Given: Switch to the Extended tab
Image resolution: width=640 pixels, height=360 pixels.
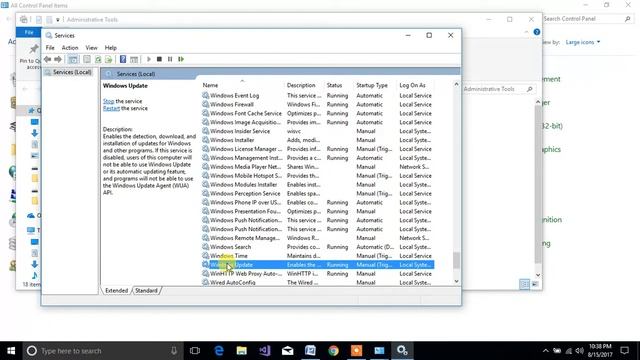Looking at the screenshot, I should click(116, 291).
